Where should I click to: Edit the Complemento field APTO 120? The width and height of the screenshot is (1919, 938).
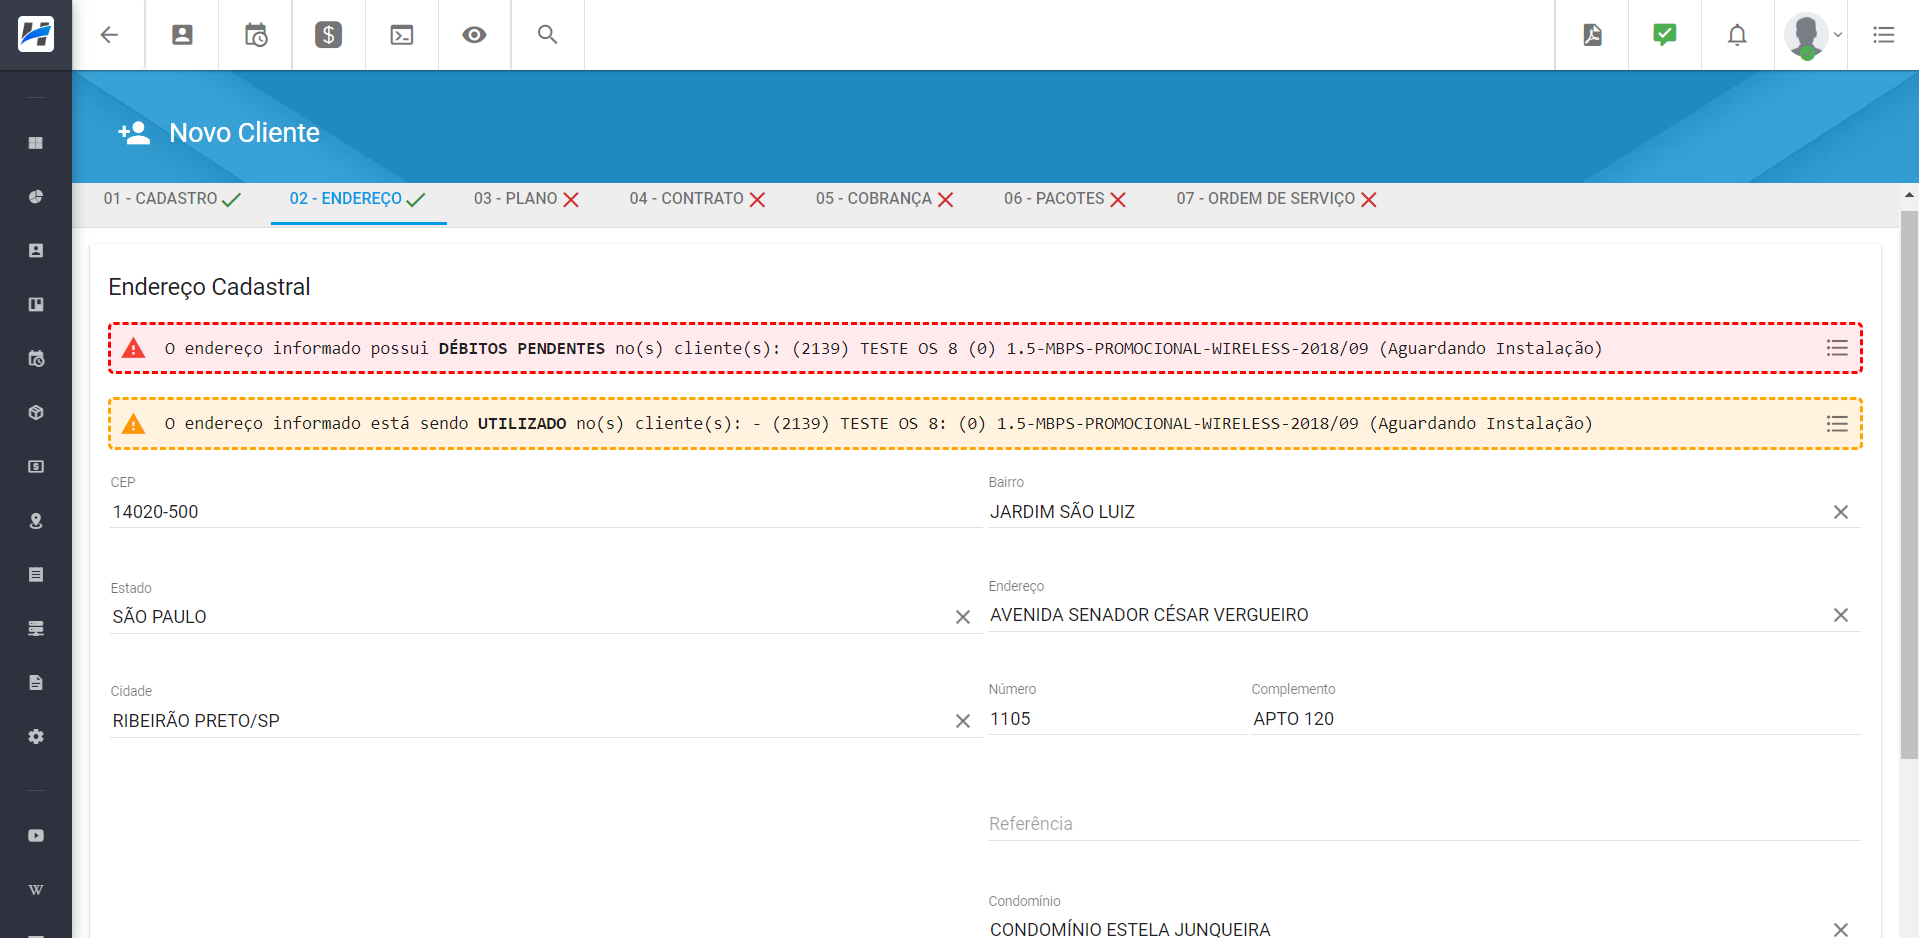[x=1556, y=719]
